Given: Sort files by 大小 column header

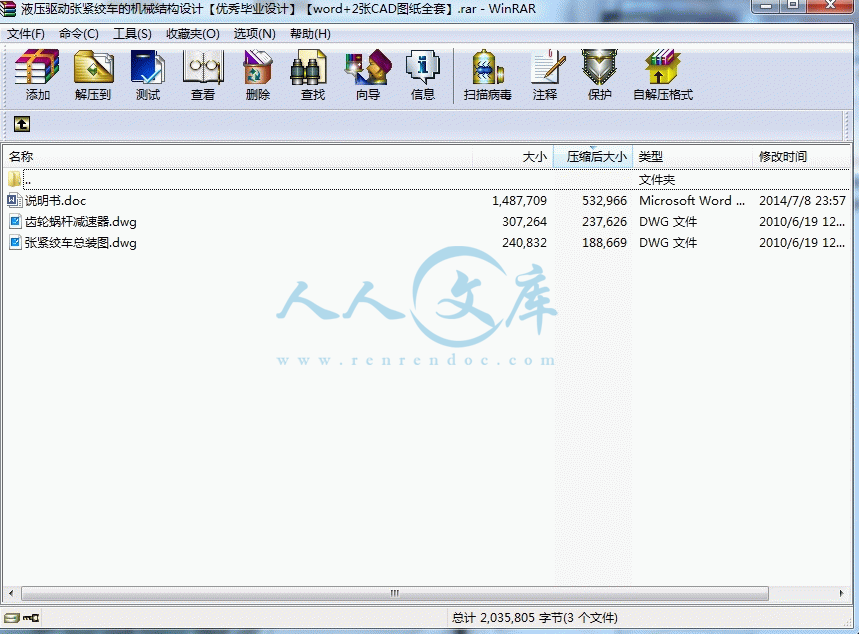Looking at the screenshot, I should coord(513,157).
